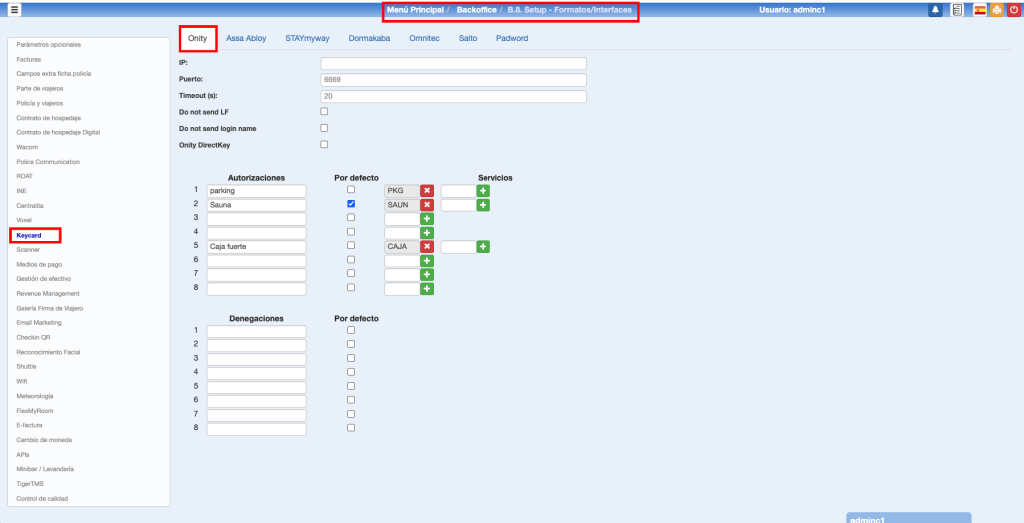Click the red power logout icon
This screenshot has width=1024, height=523.
click(x=1014, y=10)
